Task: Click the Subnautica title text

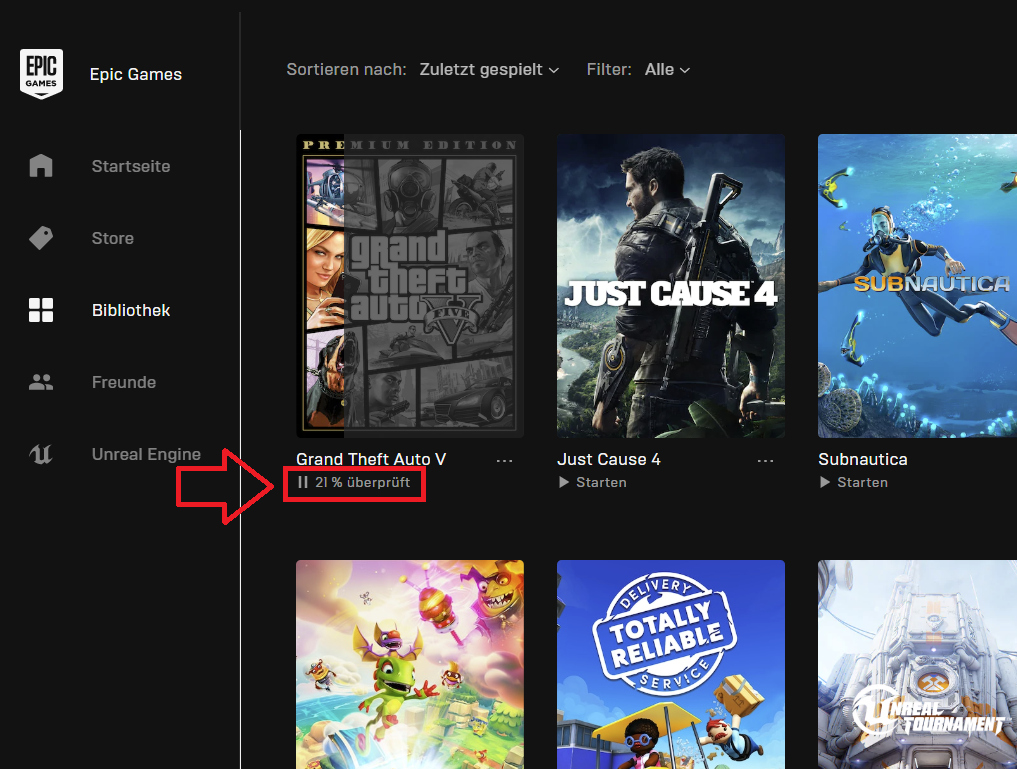Action: (863, 459)
